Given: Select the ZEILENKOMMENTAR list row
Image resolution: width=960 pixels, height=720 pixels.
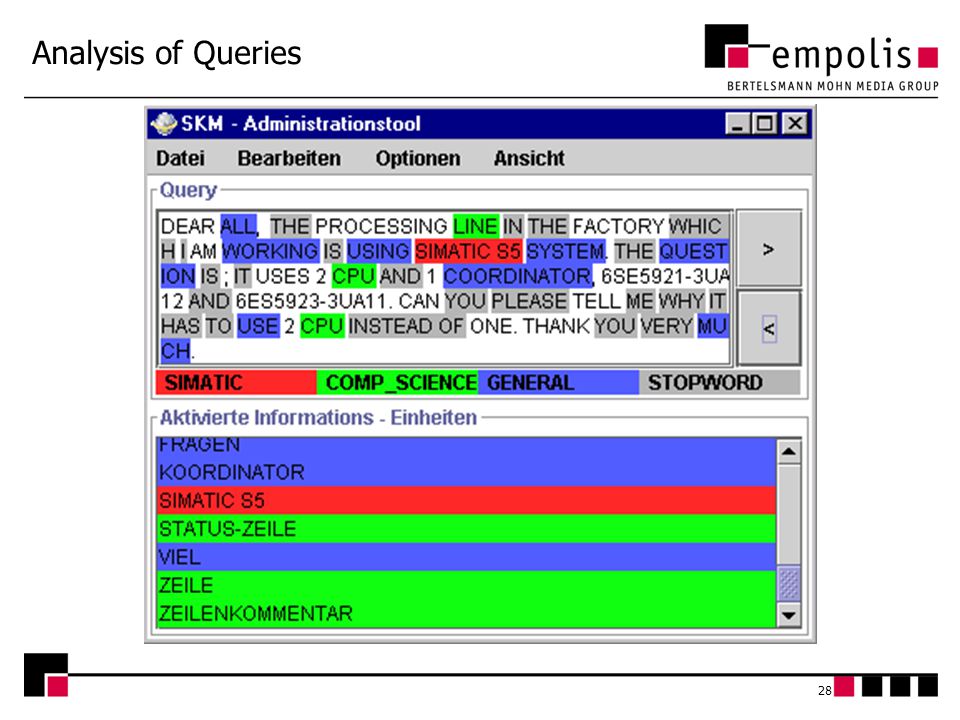Looking at the screenshot, I should pos(467,613).
